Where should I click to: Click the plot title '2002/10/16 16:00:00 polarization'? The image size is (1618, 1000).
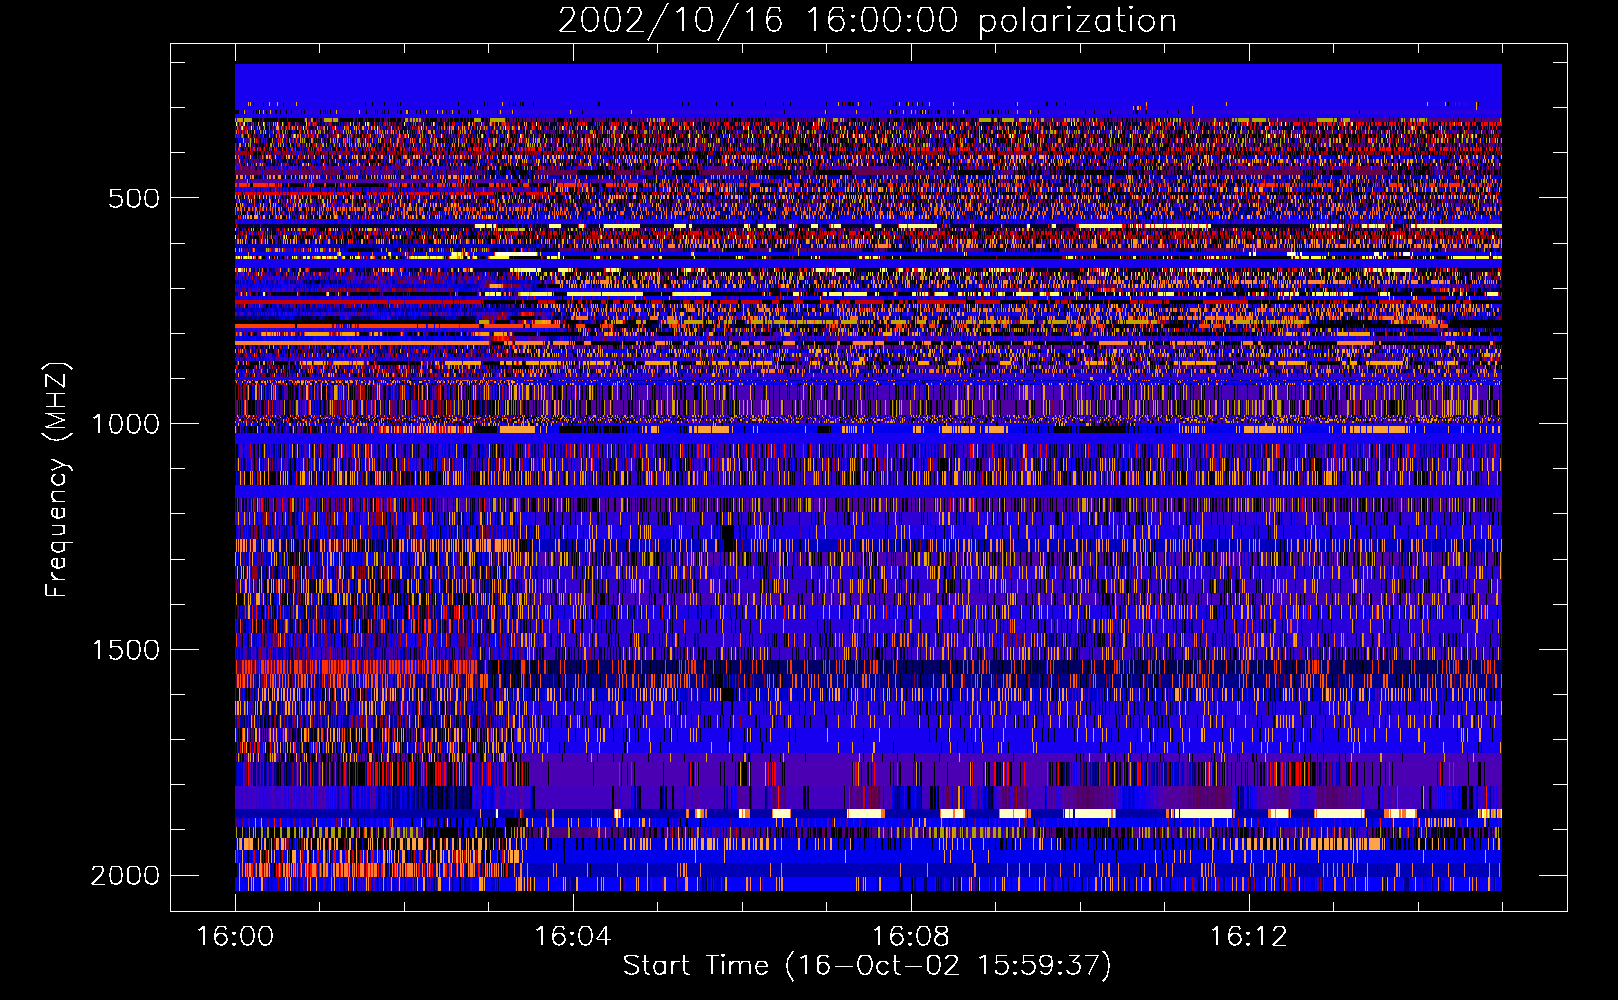pyautogui.click(x=867, y=21)
